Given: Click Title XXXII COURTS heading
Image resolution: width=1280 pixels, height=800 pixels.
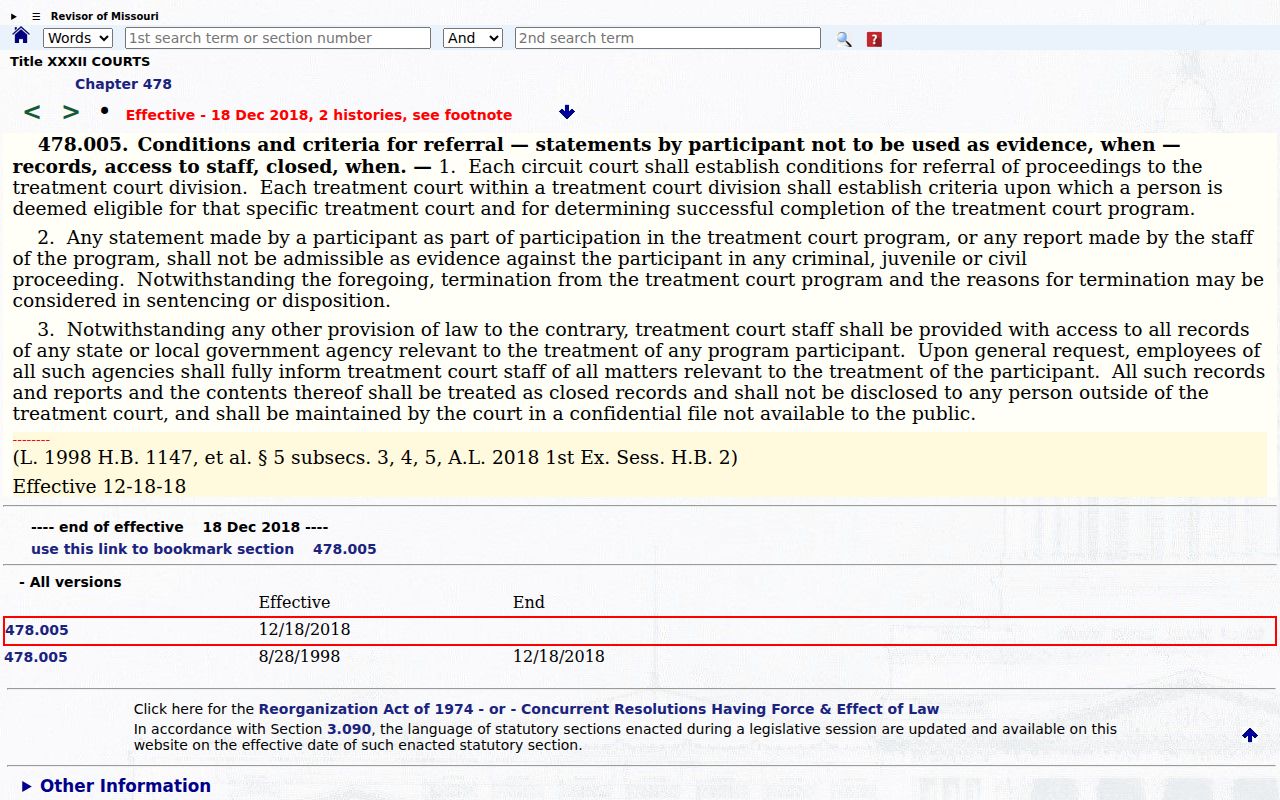Looking at the screenshot, I should pyautogui.click(x=80, y=62).
